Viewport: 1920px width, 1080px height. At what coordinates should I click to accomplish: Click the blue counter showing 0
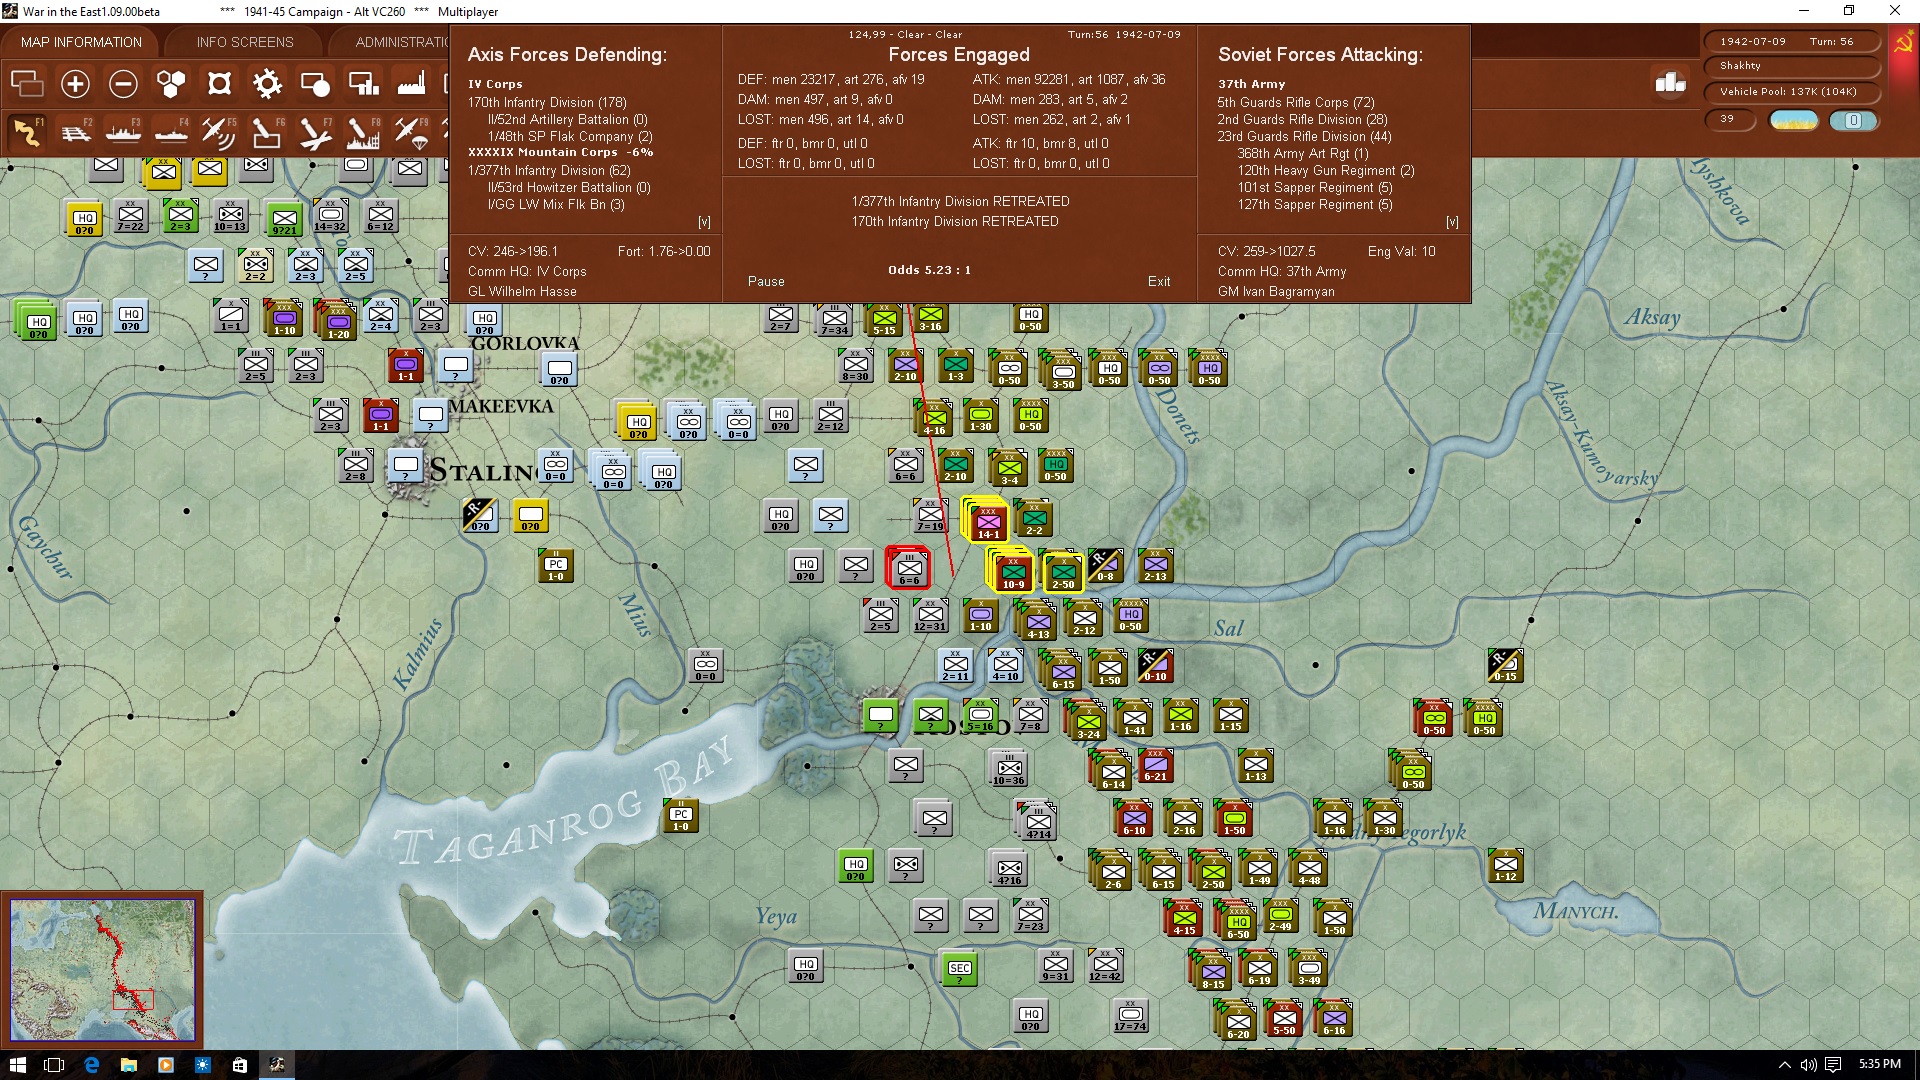[x=1853, y=120]
